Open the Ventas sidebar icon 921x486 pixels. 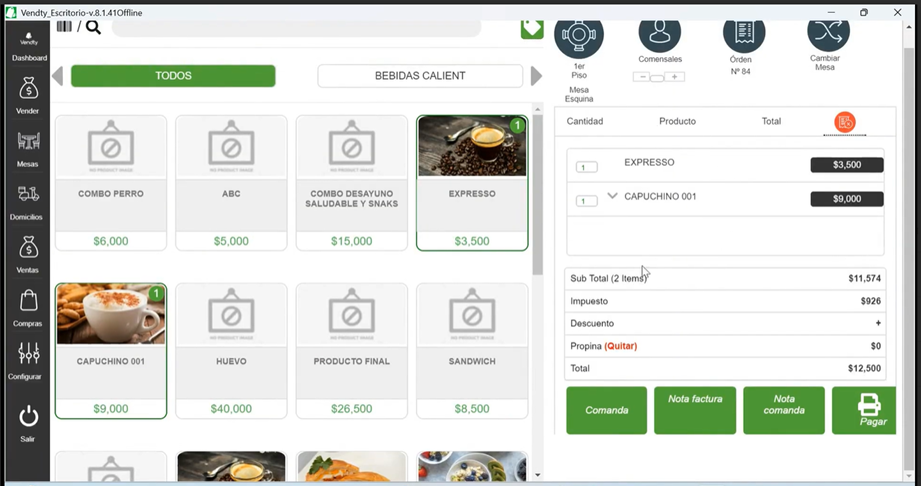tap(28, 248)
